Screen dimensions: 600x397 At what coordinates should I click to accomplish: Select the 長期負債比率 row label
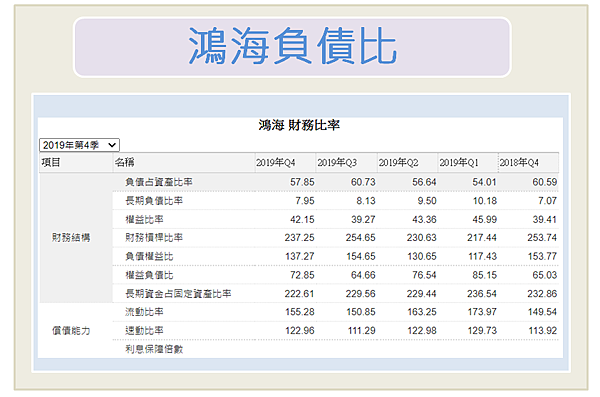(154, 201)
